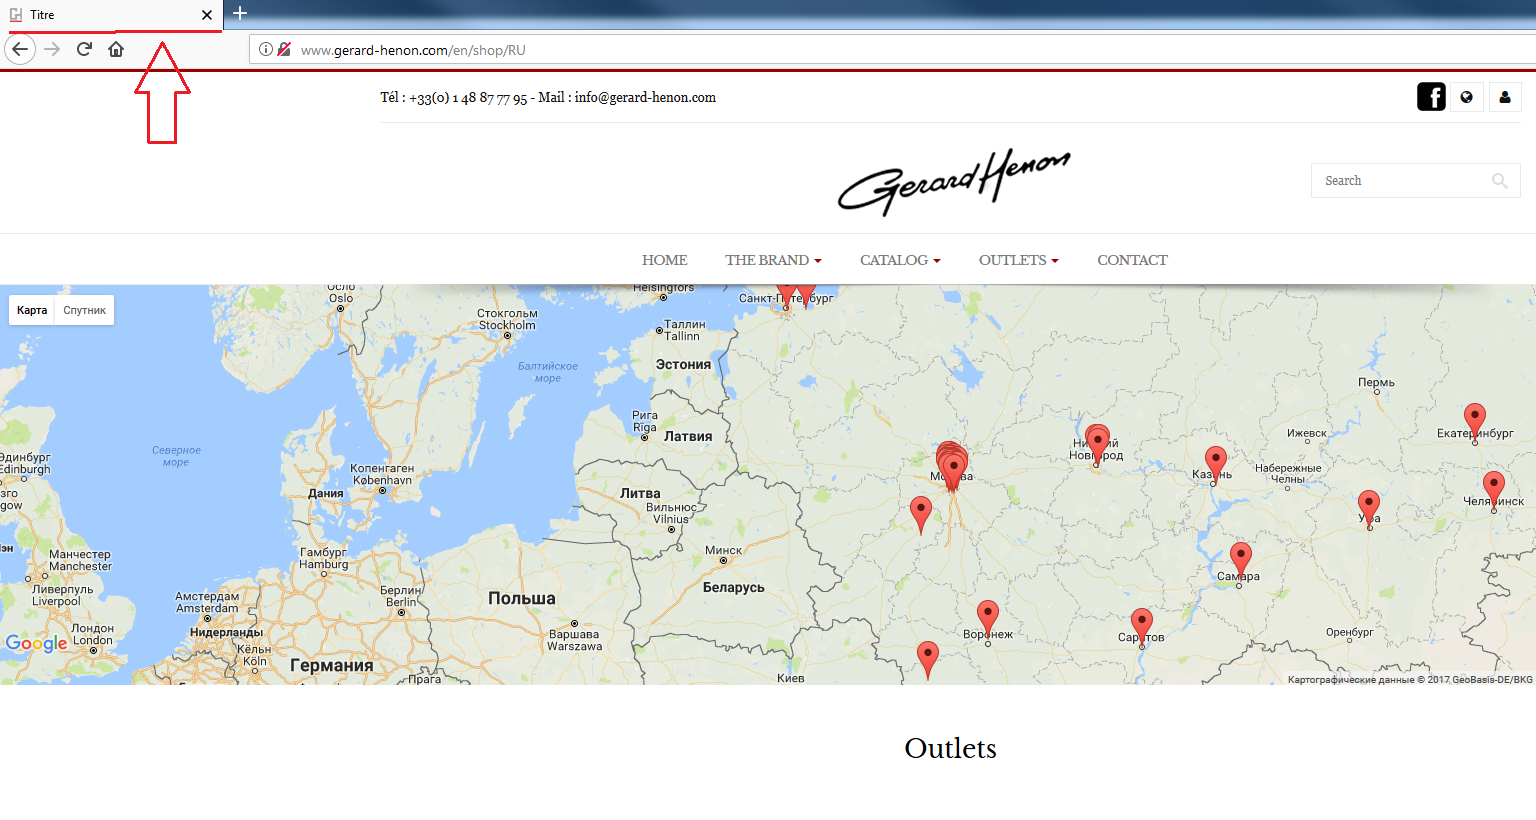
Task: Open the CONTACT menu item
Action: 1132,260
